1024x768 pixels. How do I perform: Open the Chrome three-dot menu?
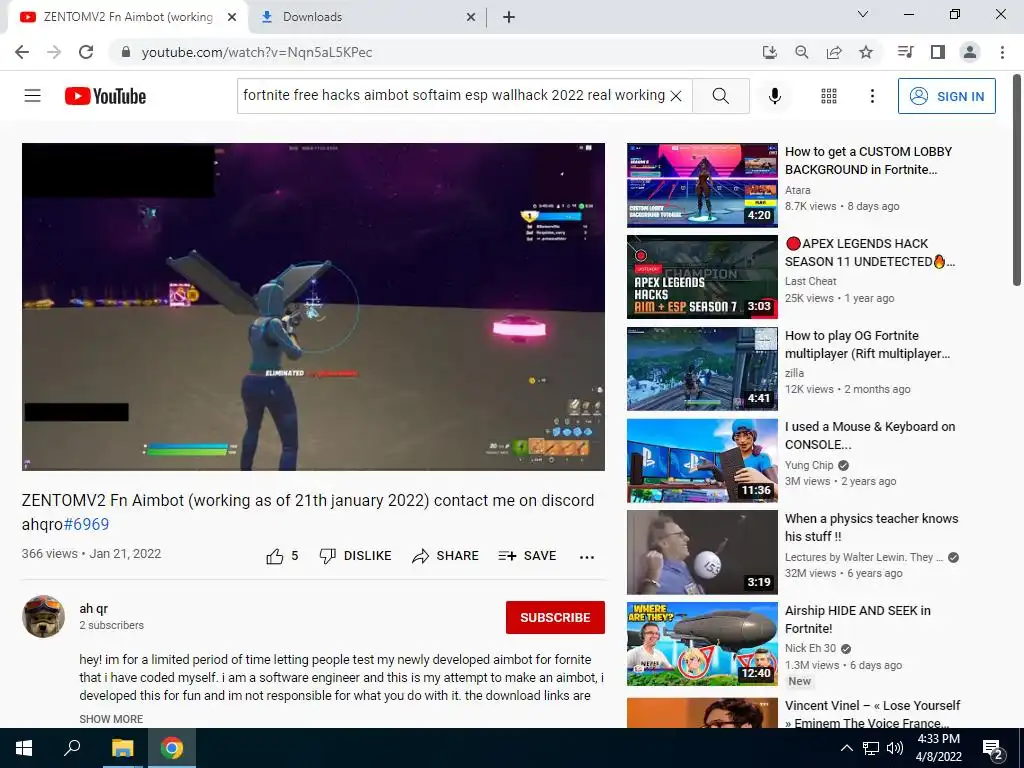pyautogui.click(x=1002, y=52)
